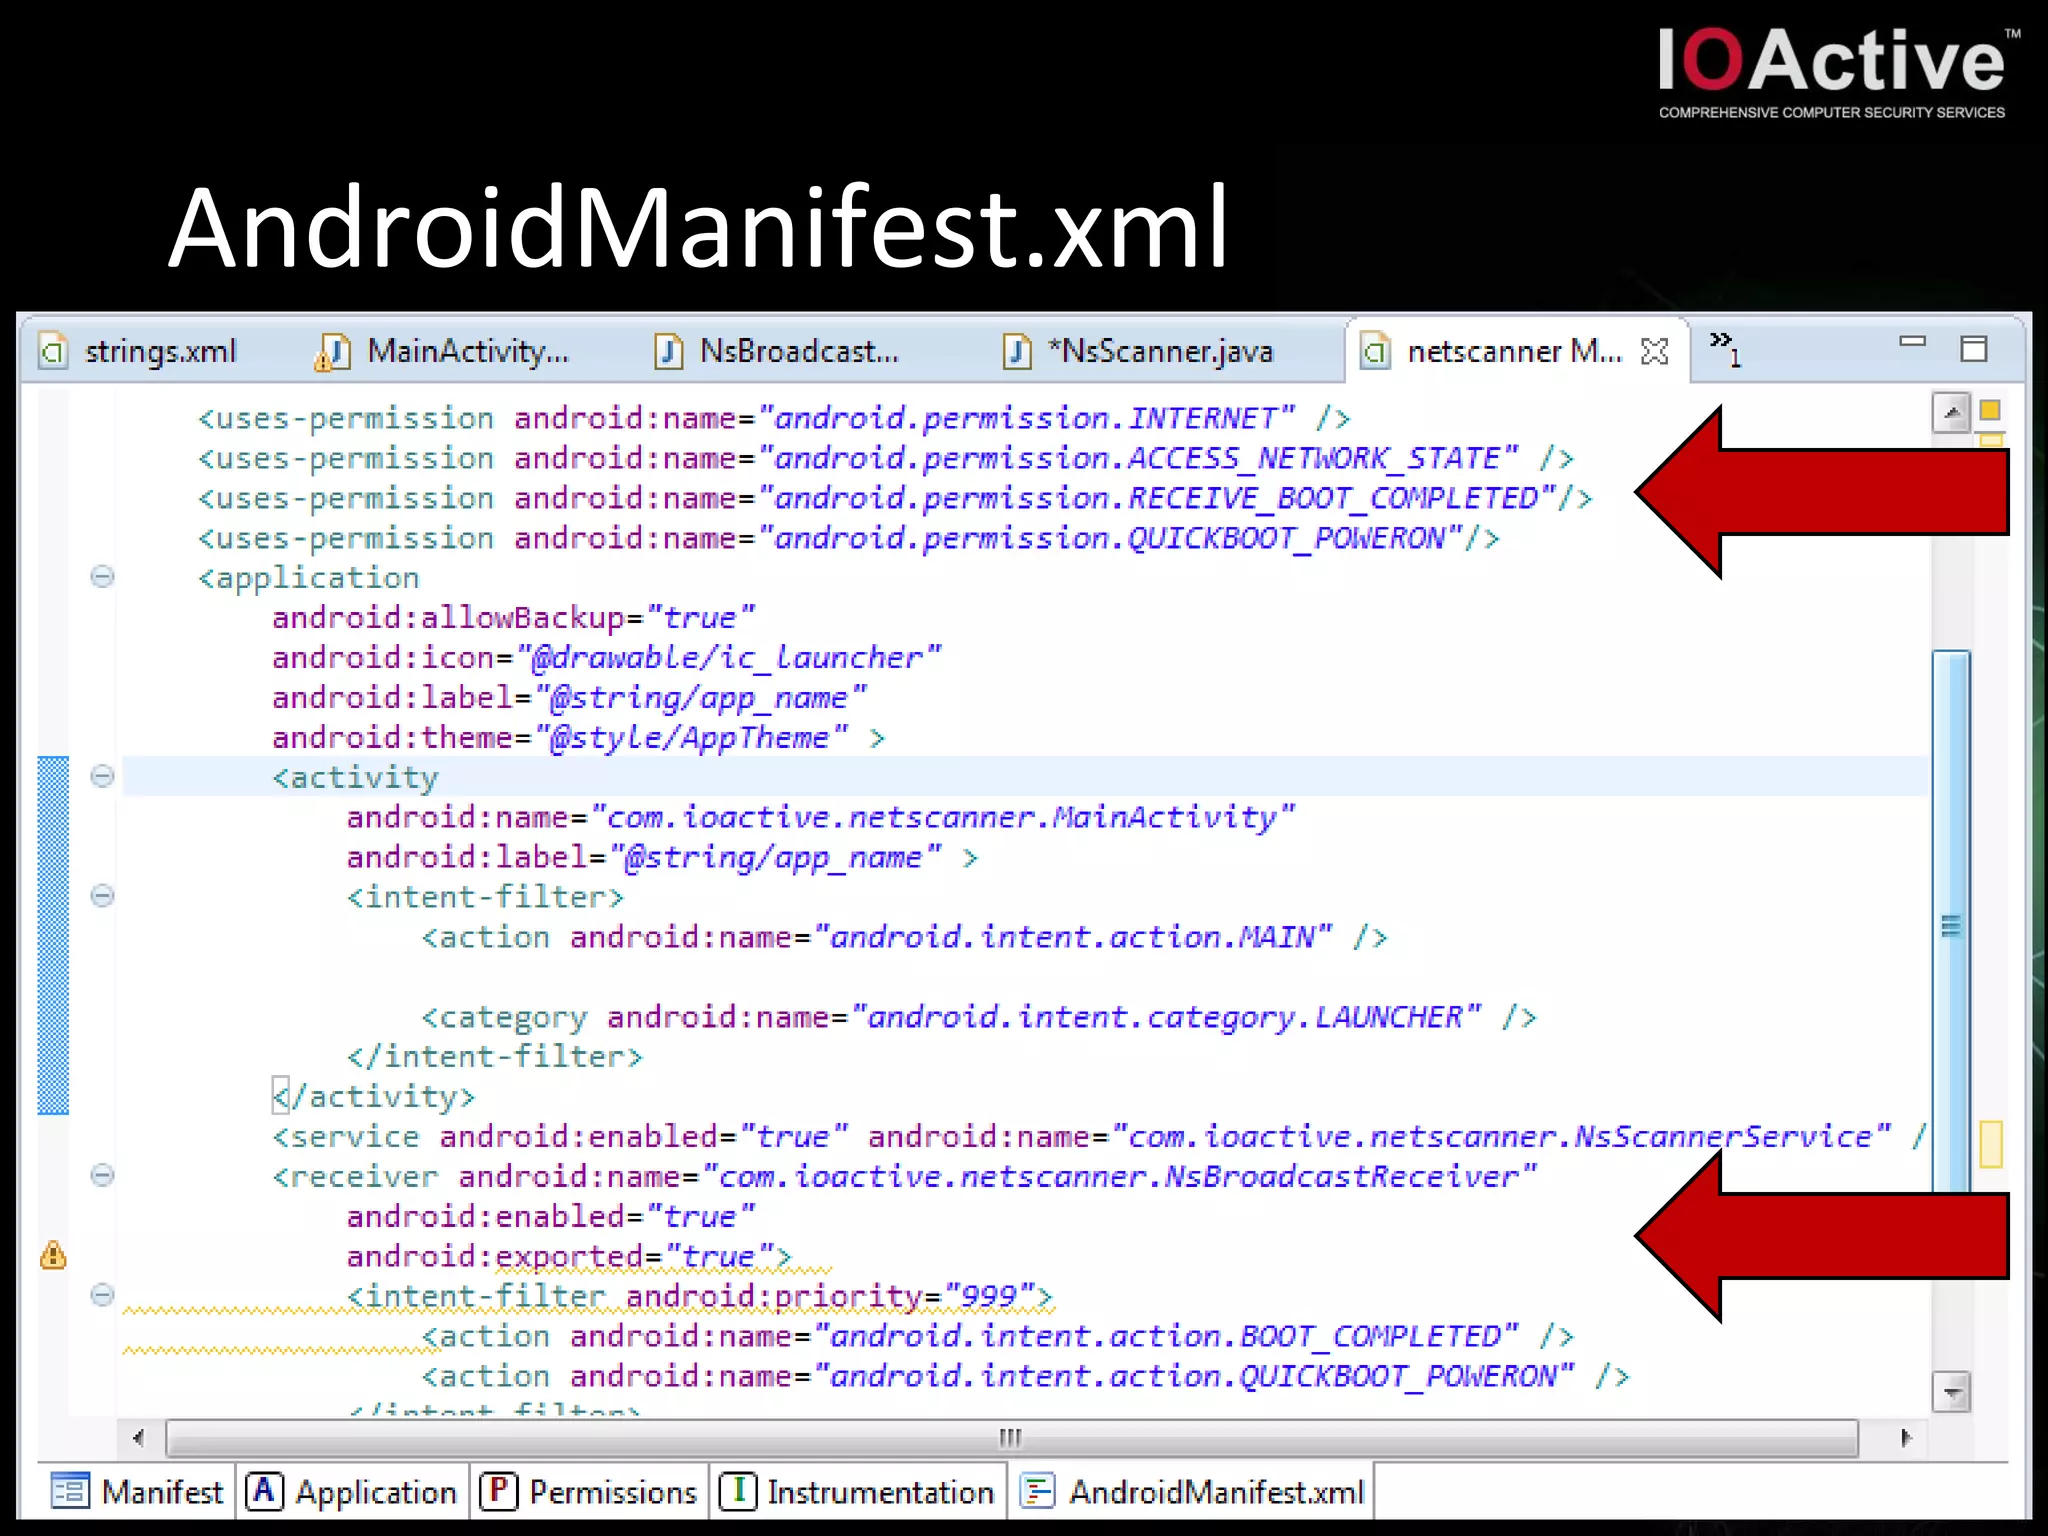Click the android:allowBackup="true" attribute
This screenshot has height=1536, width=2048.
click(x=514, y=617)
